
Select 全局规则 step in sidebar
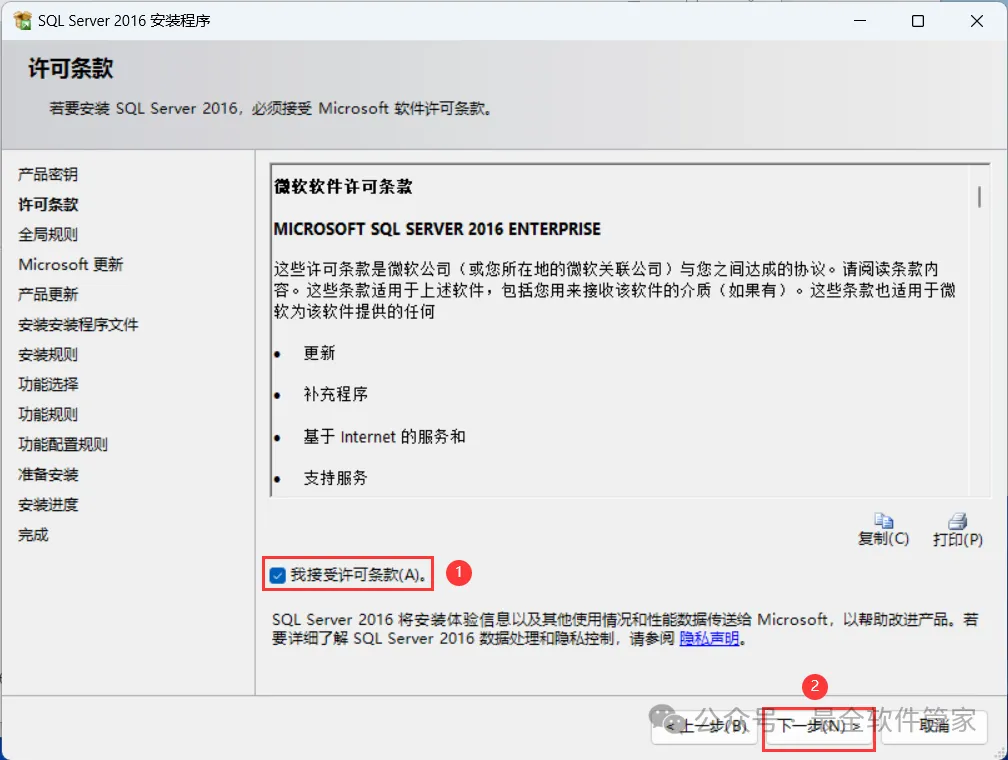48,235
